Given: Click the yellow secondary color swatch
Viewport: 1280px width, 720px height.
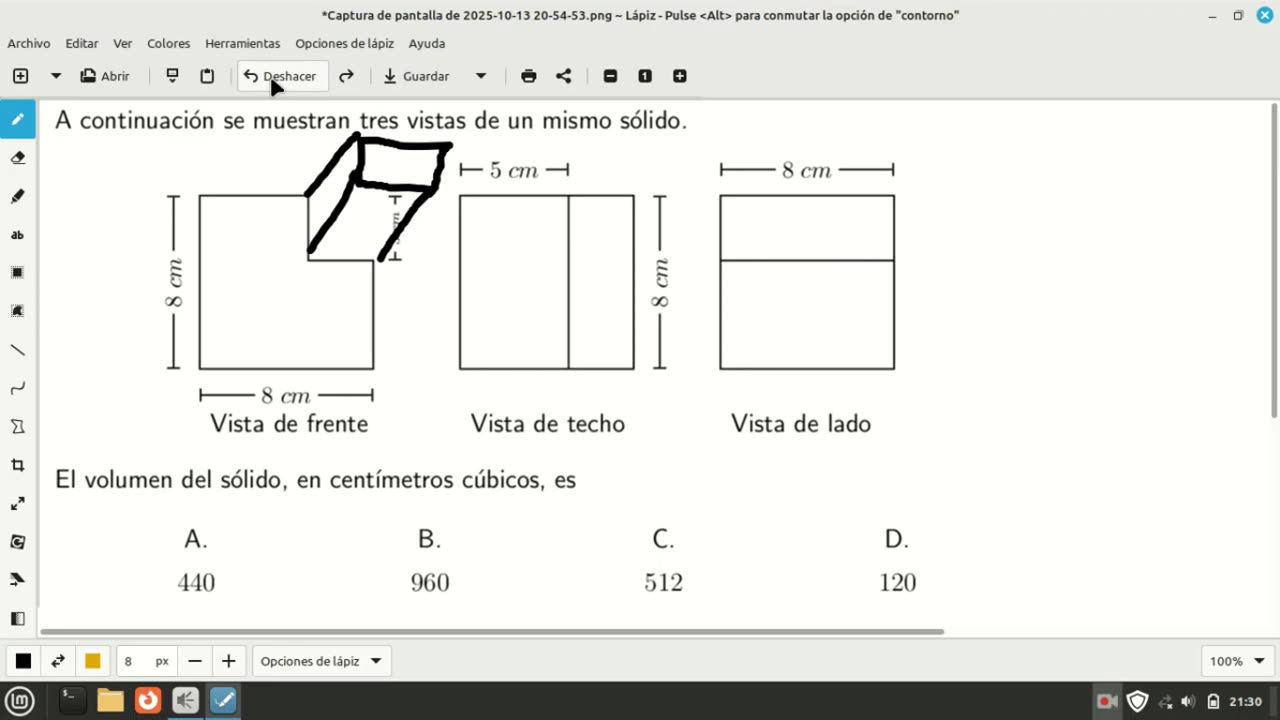Looking at the screenshot, I should tap(93, 661).
